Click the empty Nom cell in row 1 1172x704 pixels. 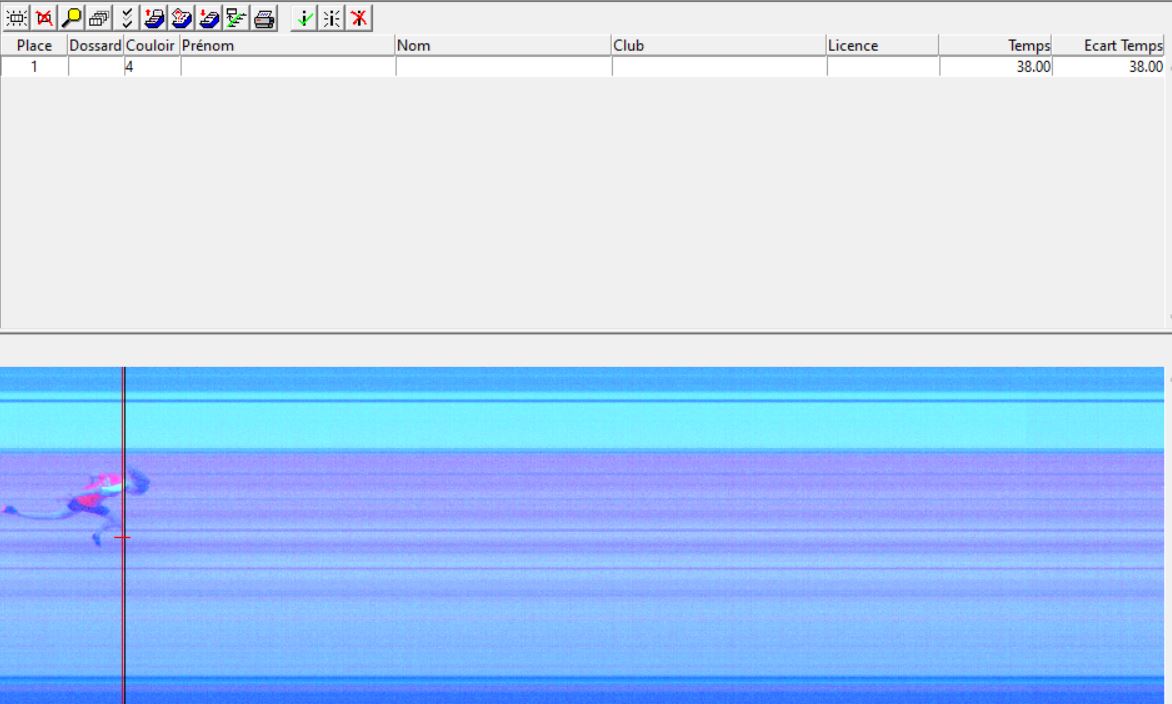[x=504, y=67]
